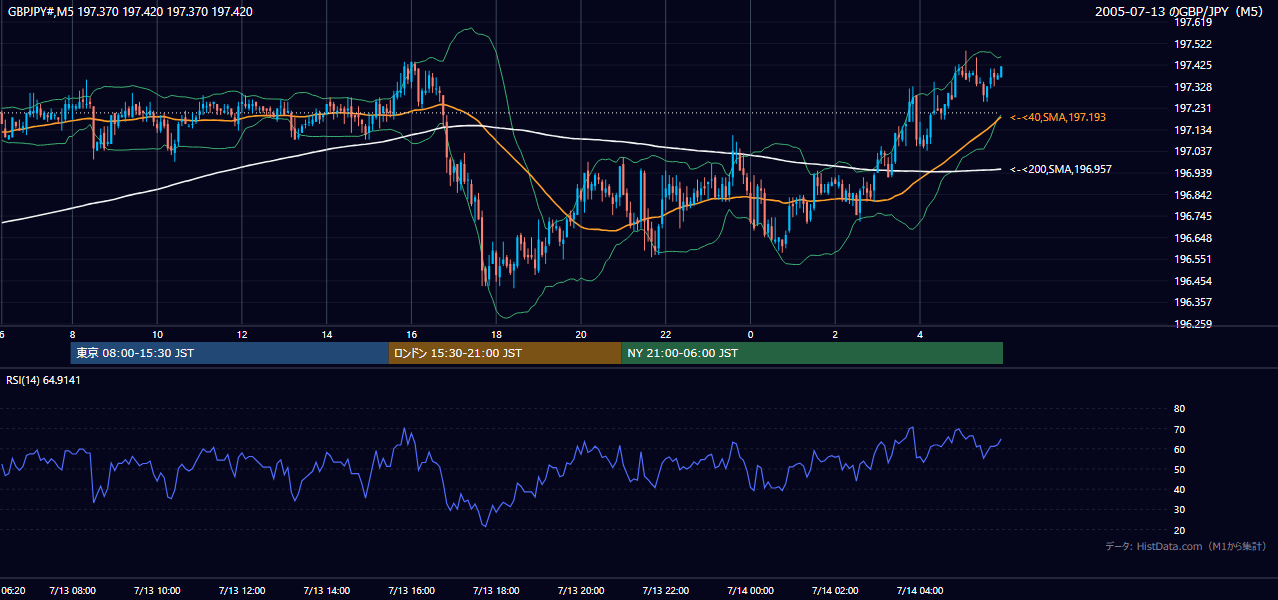Click the 2005-07-13 GBP/JPY (M5) heading

tap(1181, 12)
